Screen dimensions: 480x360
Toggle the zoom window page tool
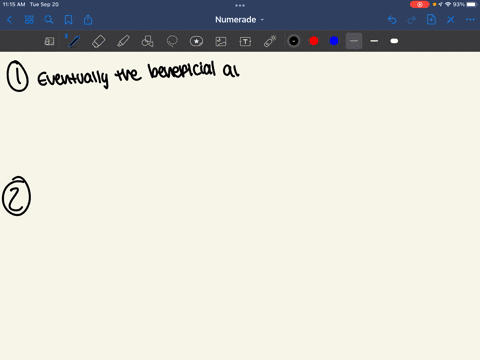click(x=49, y=41)
